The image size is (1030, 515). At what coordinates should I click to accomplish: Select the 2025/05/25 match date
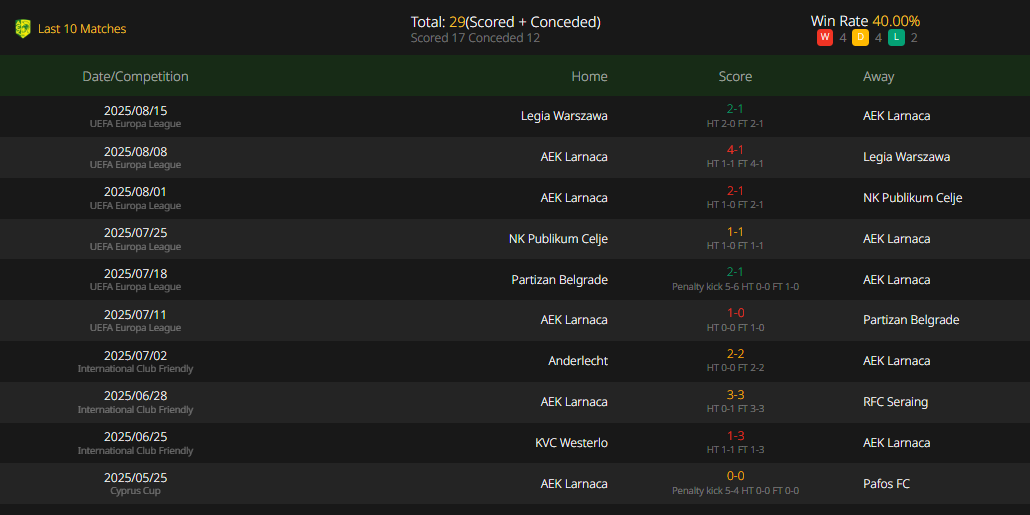pyautogui.click(x=135, y=478)
